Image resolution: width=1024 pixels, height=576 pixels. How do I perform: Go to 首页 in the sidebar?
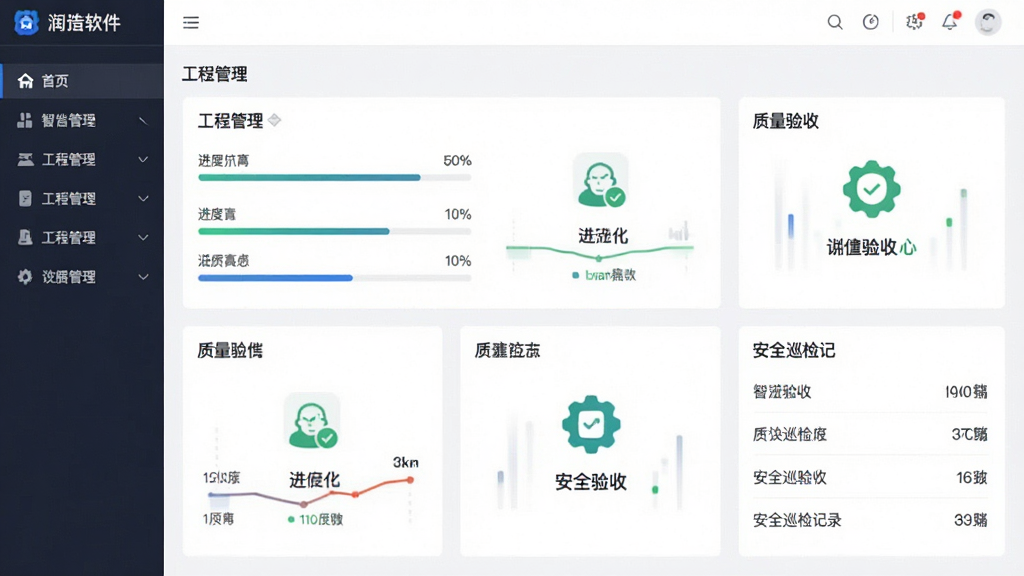[82, 81]
